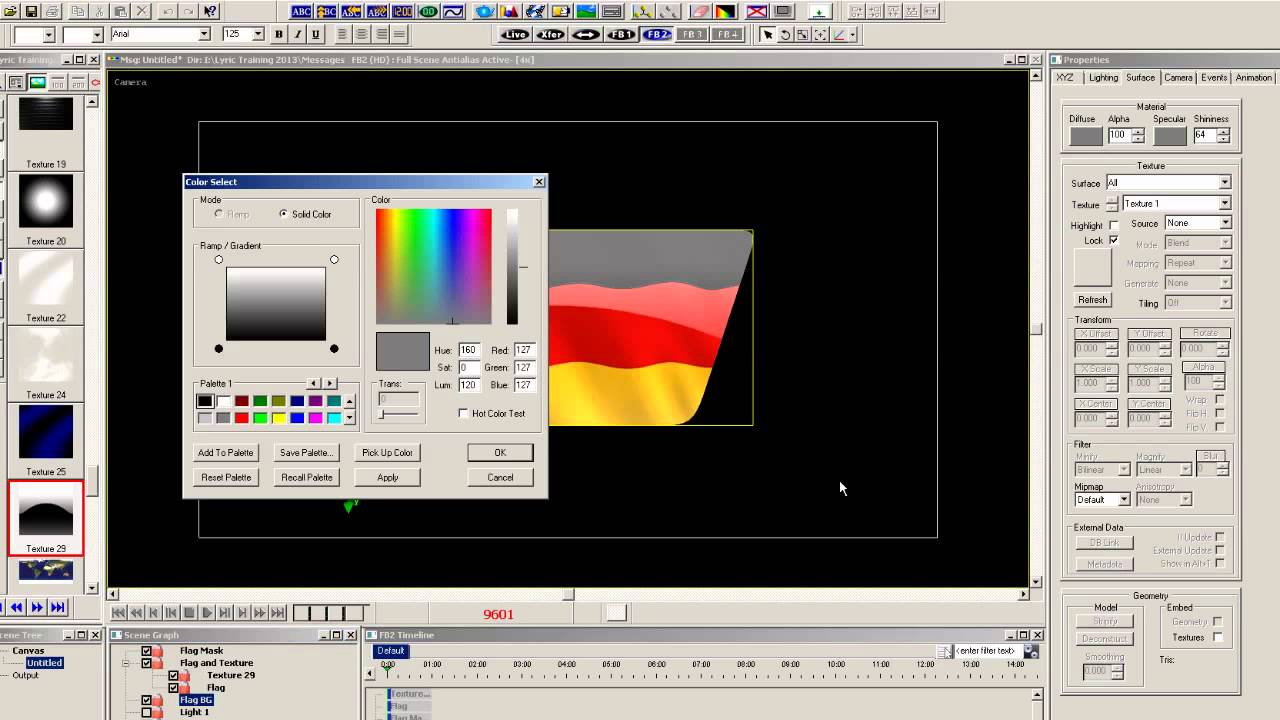Switch to the Events tab
The width and height of the screenshot is (1280, 720).
(x=1214, y=78)
